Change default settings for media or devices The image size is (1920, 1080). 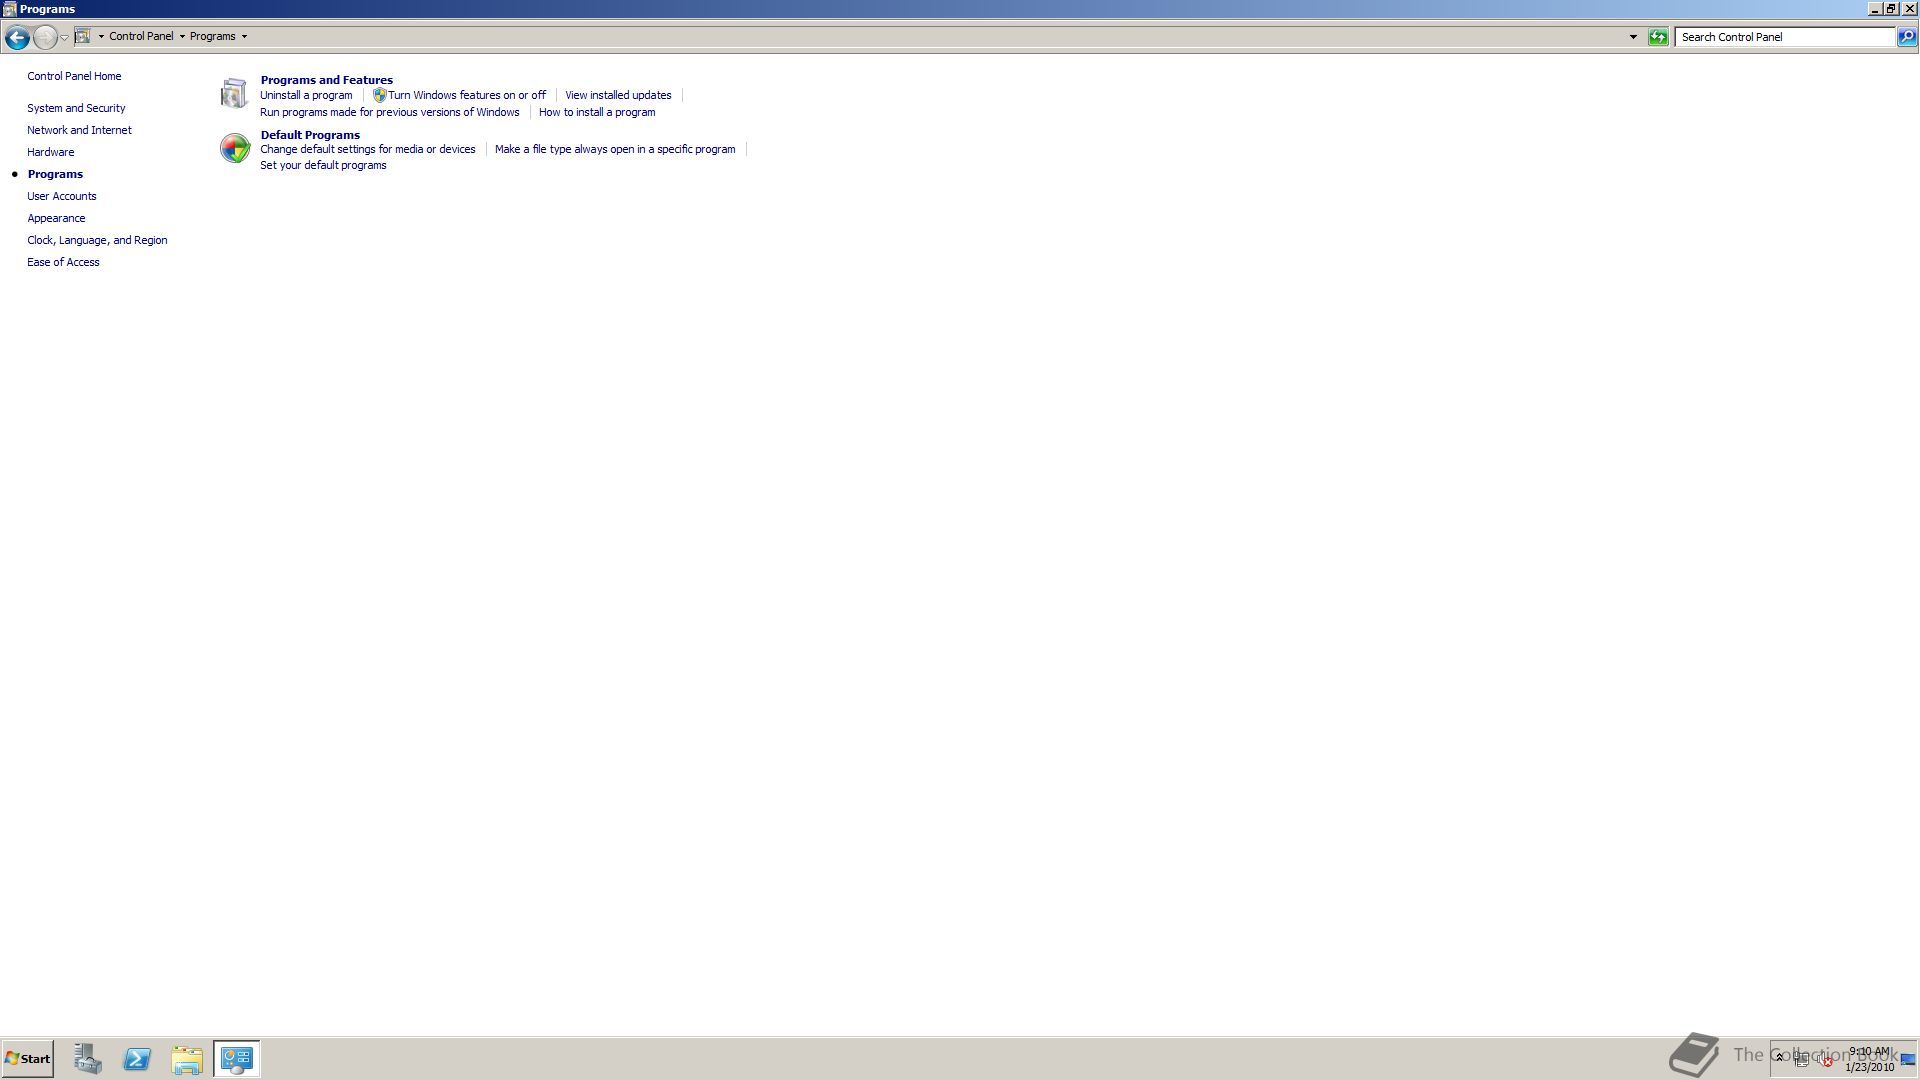pos(367,149)
